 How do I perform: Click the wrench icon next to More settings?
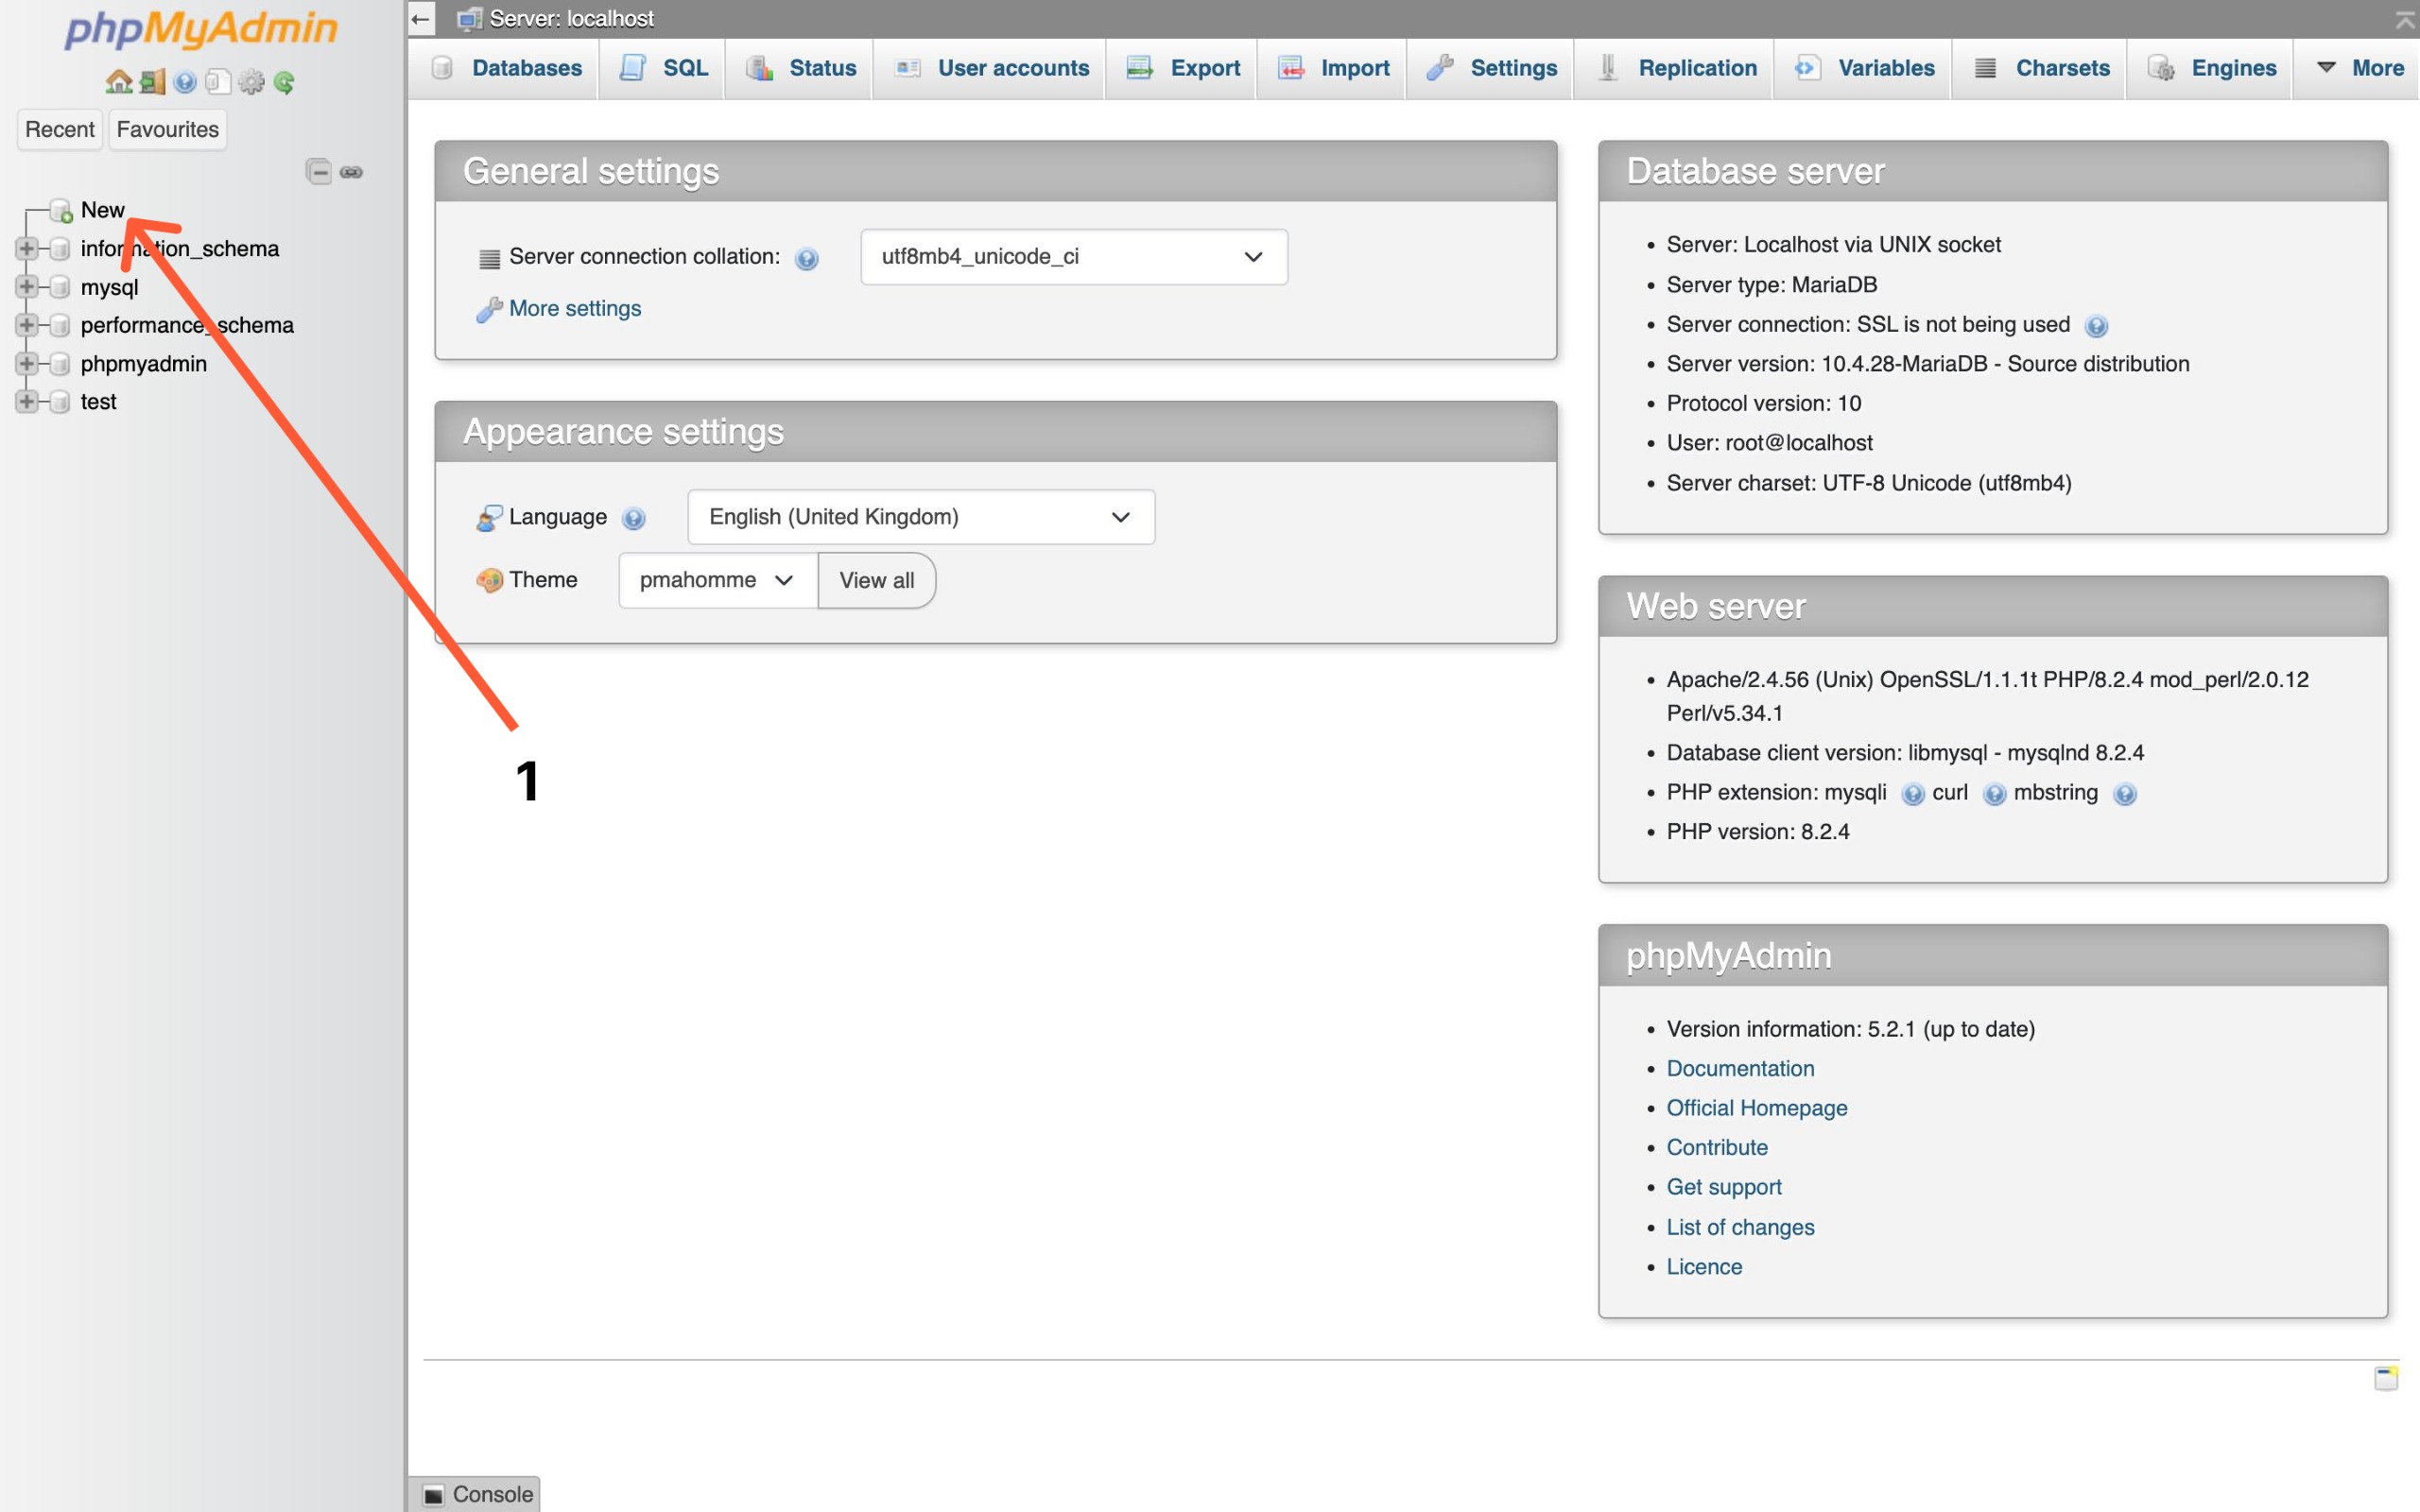tap(489, 310)
